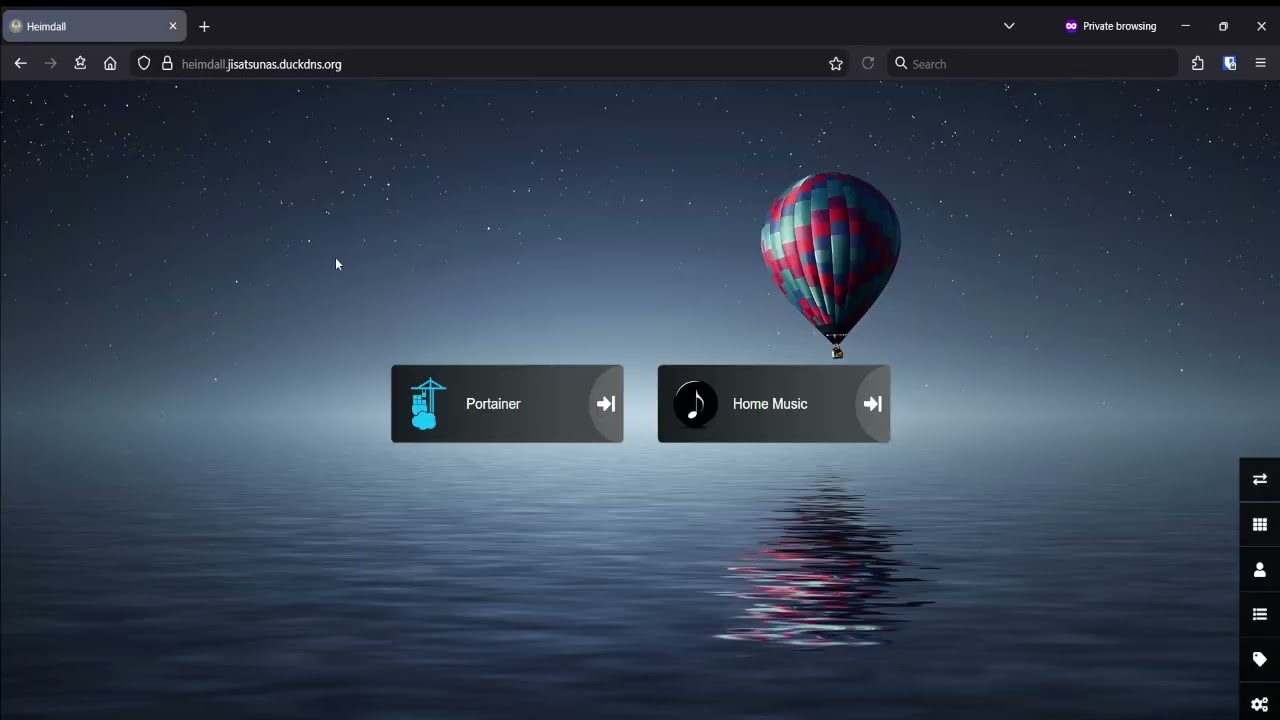Click the Private browsing indicator
The width and height of the screenshot is (1280, 720).
pos(1110,27)
